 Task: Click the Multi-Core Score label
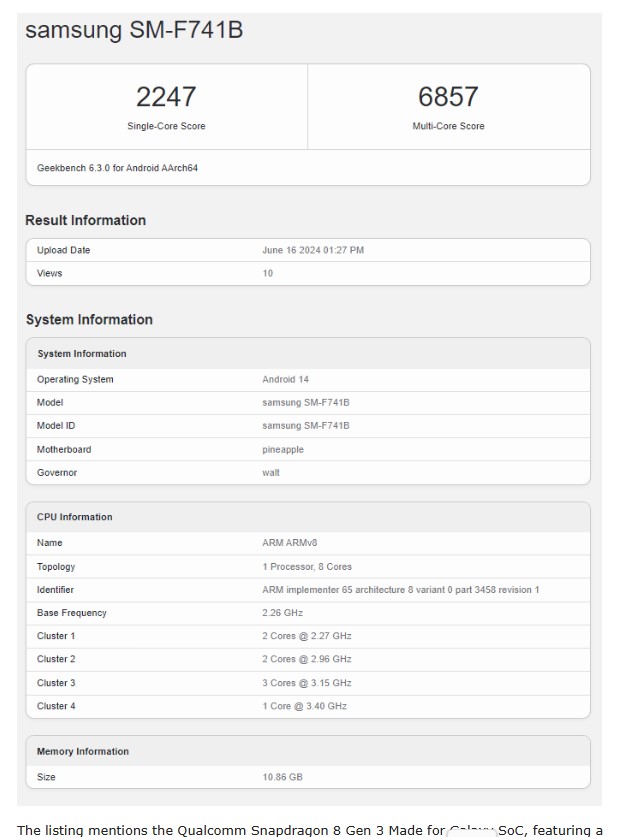point(448,126)
